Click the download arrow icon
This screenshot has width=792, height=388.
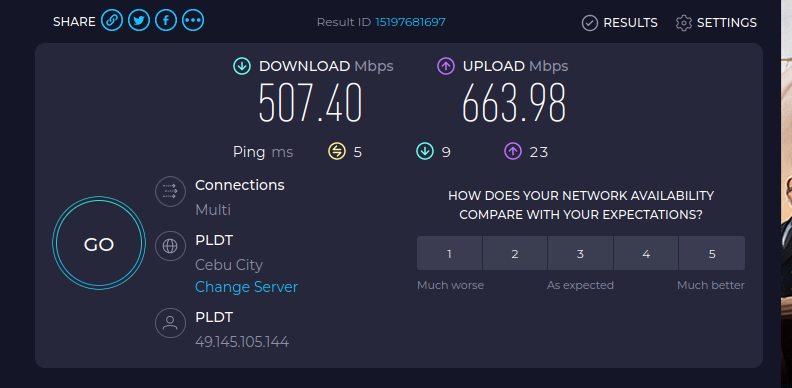(x=242, y=66)
